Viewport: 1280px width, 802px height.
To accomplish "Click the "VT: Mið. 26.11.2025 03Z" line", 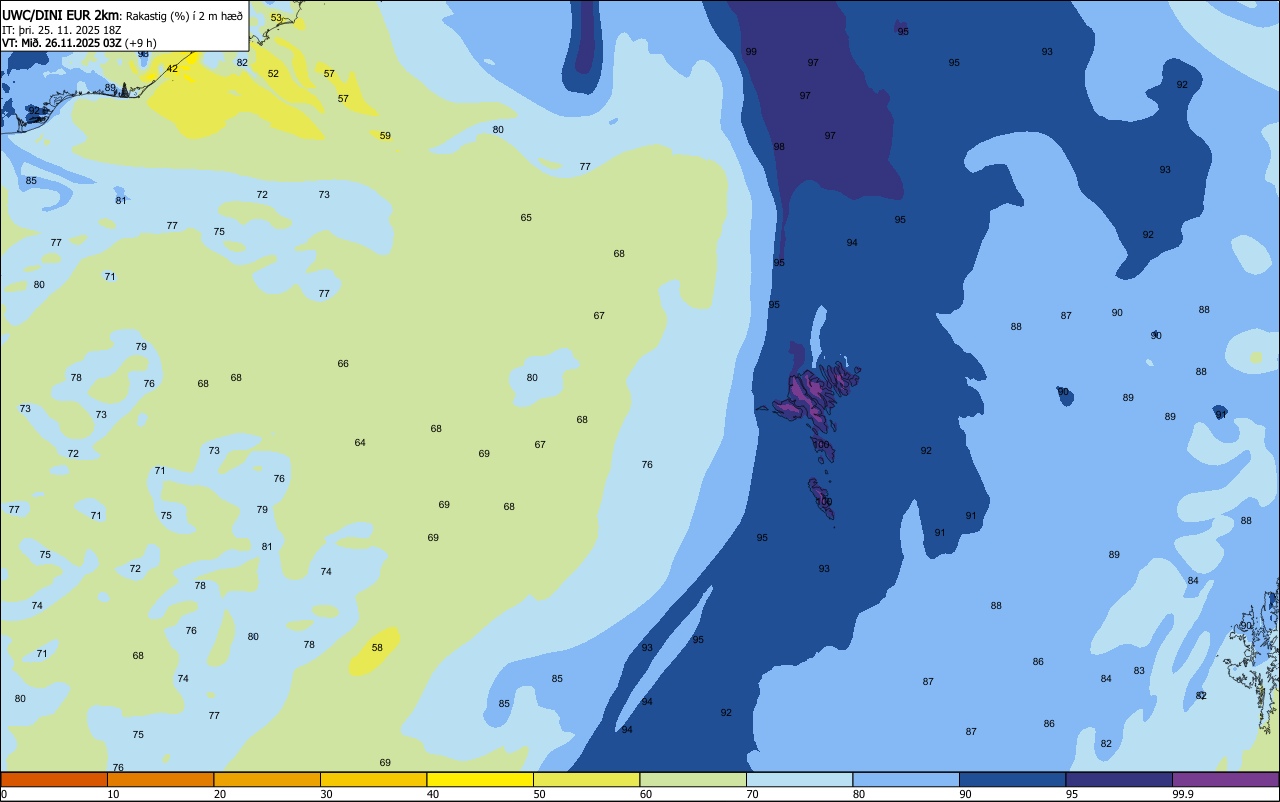I will [x=63, y=43].
